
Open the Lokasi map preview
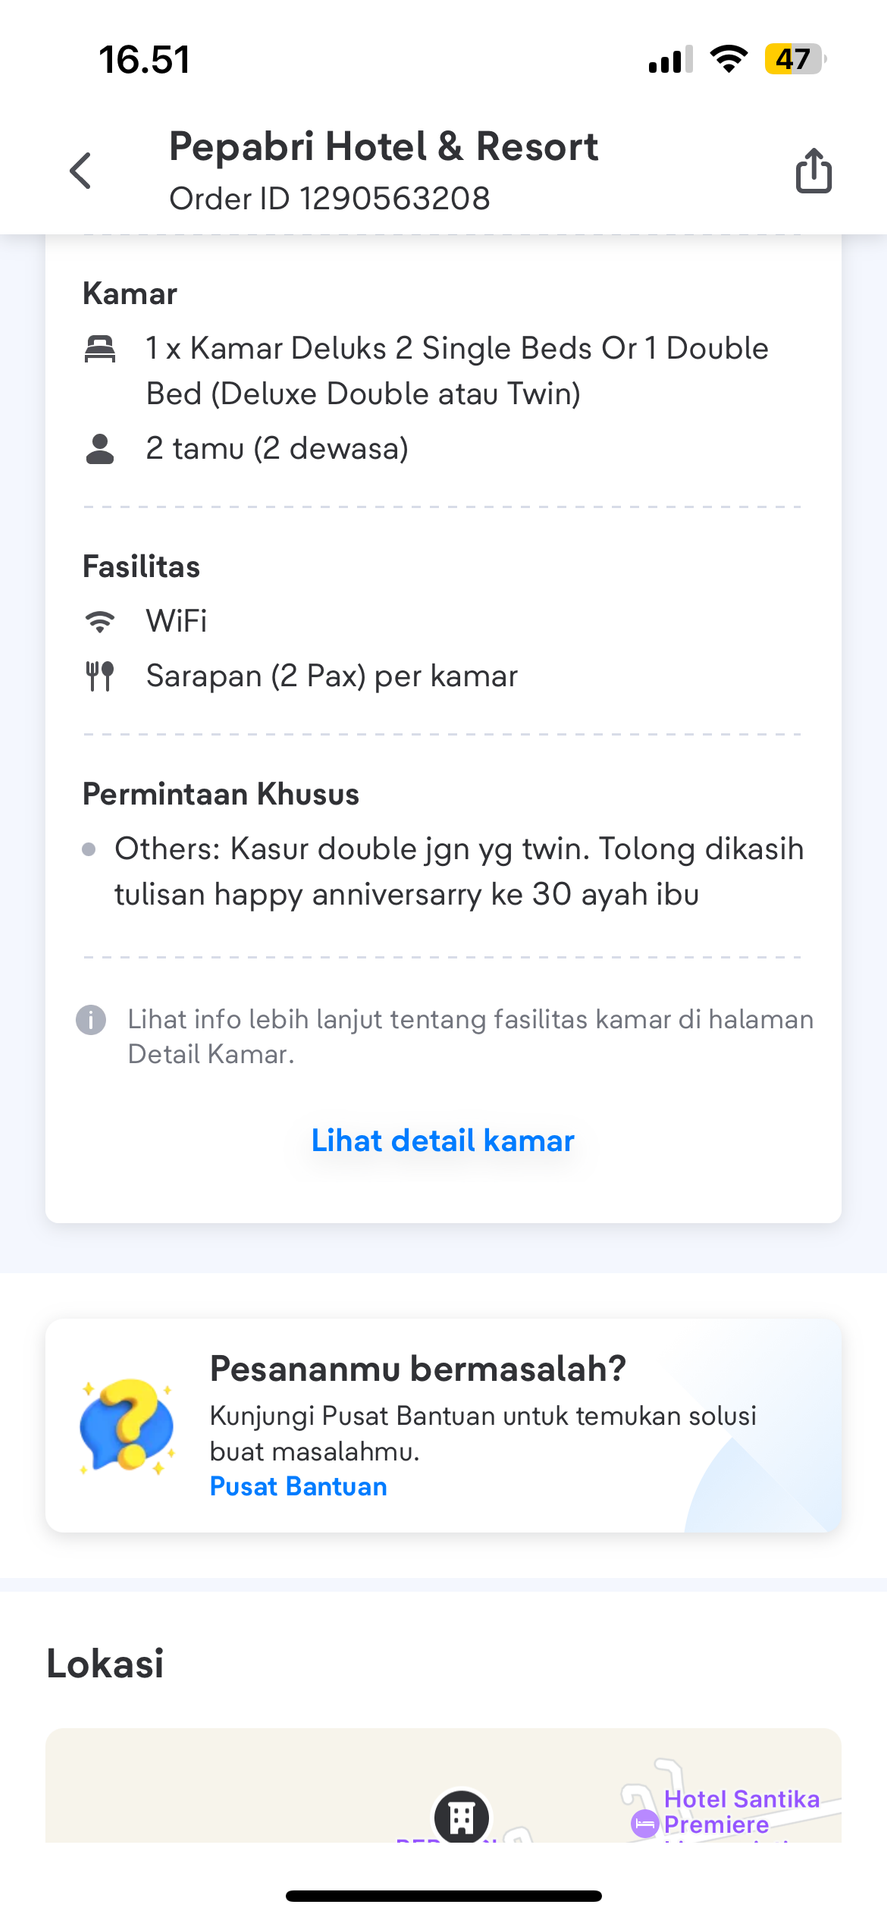[443, 1785]
